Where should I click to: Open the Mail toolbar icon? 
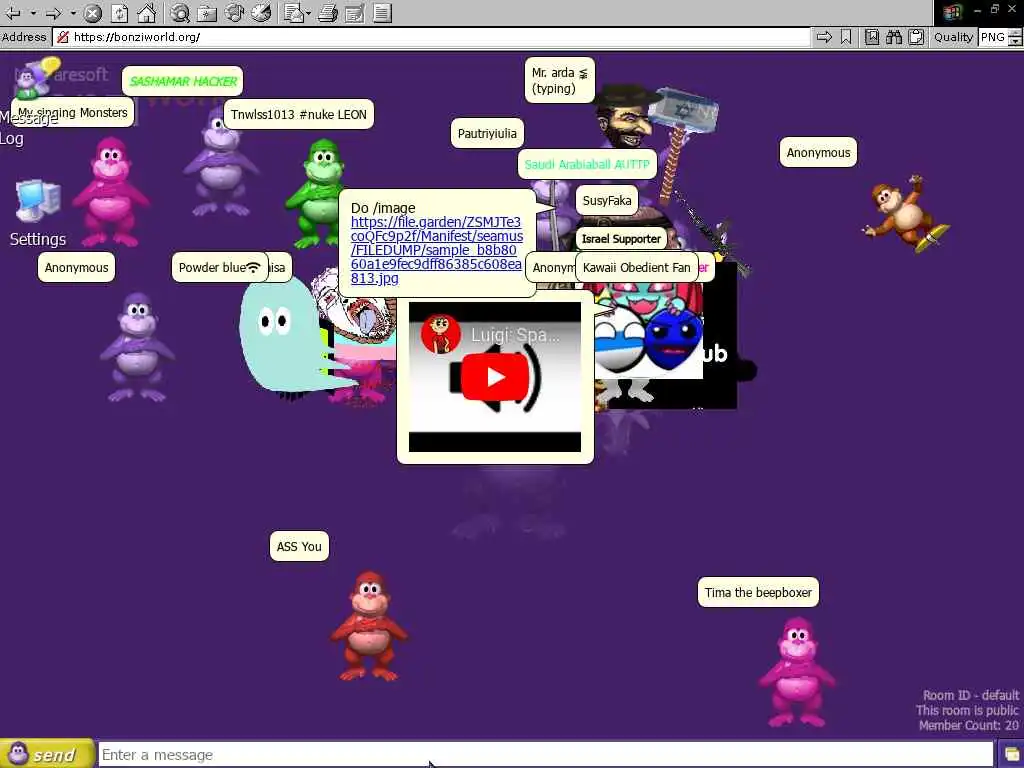point(294,12)
